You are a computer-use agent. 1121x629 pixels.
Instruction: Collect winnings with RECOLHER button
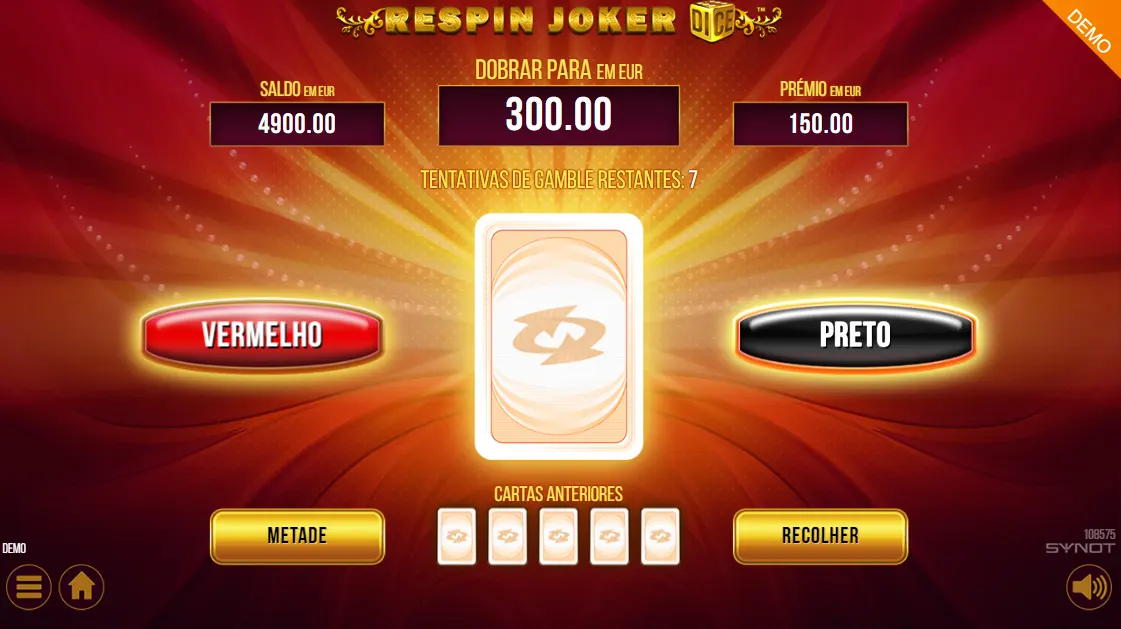[x=821, y=536]
